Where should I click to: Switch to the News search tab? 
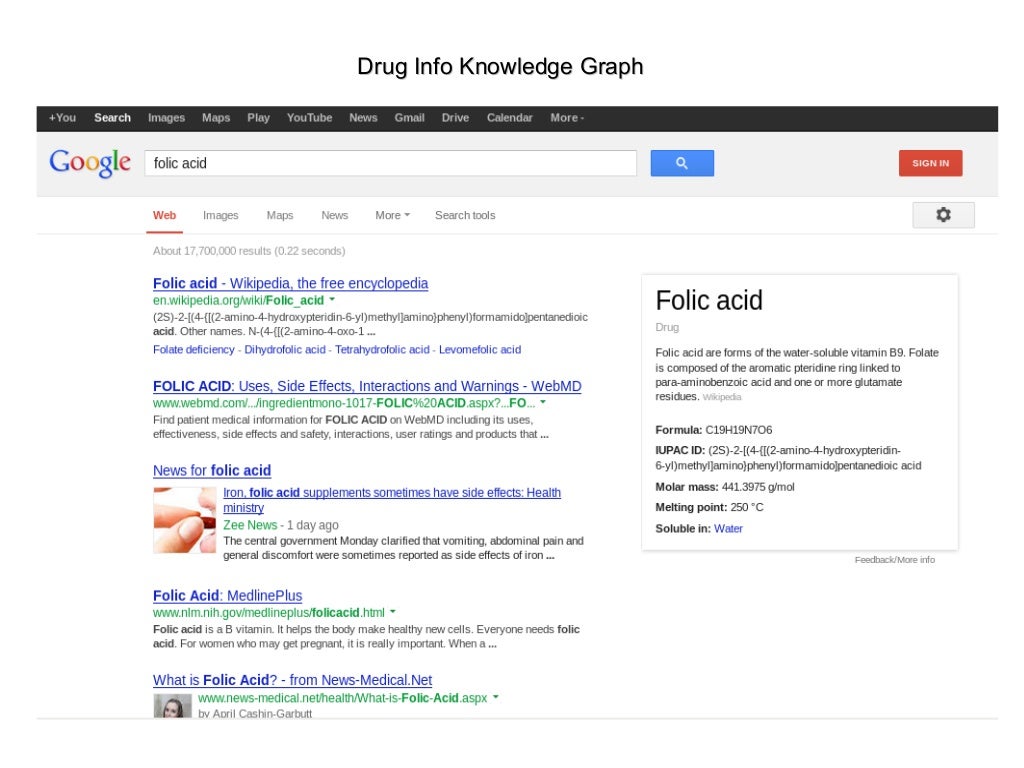(x=334, y=216)
